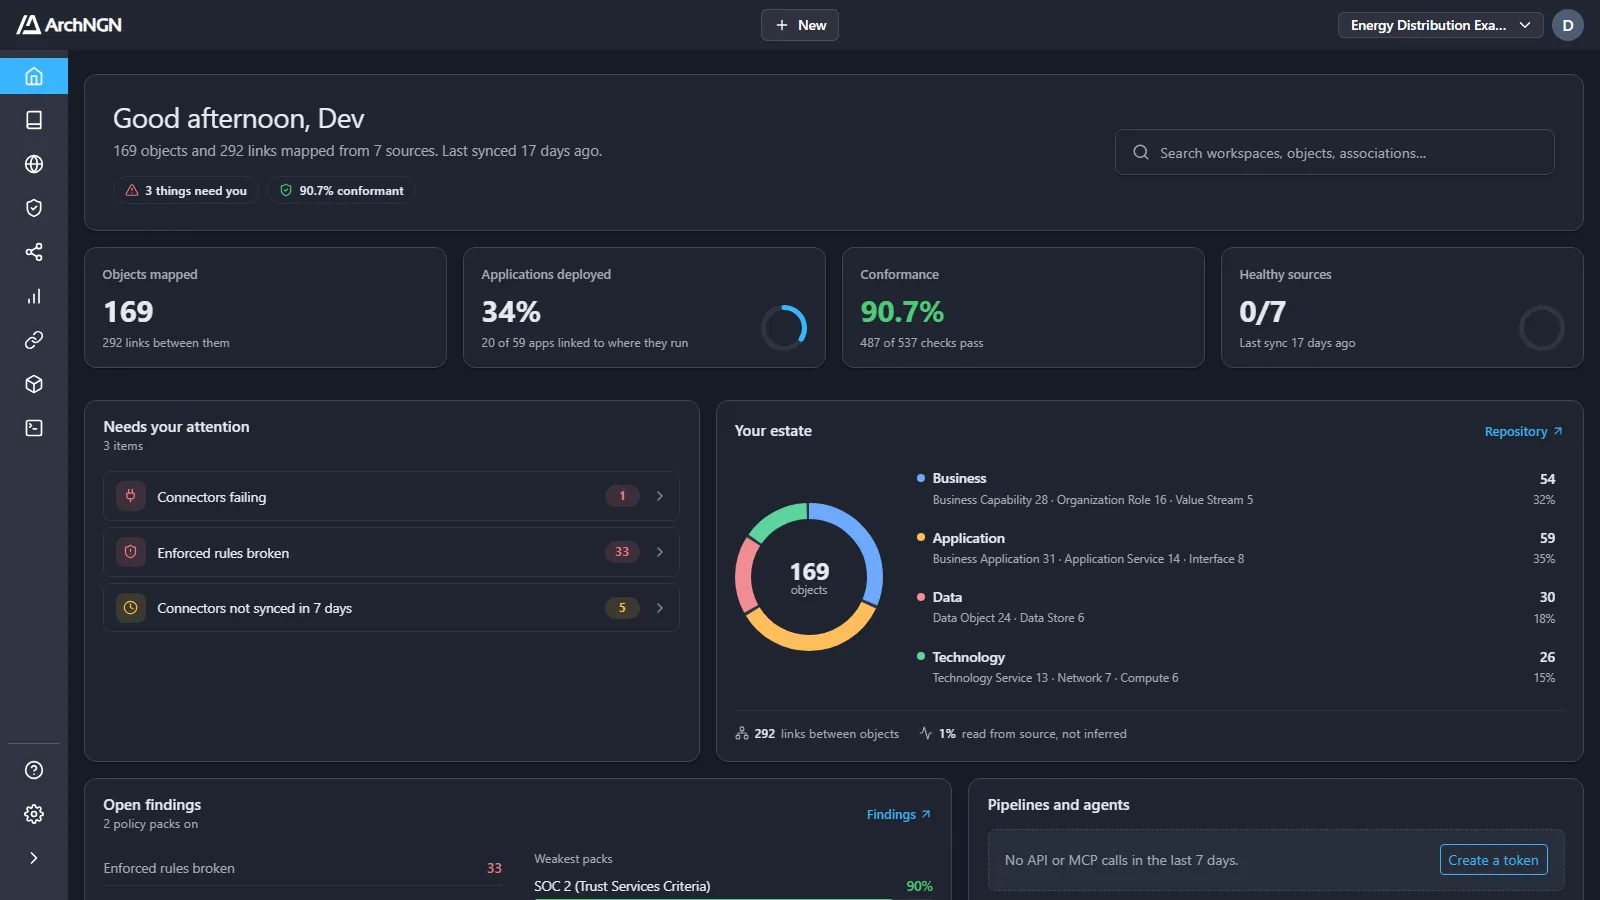This screenshot has height=900, width=1600.
Task: Open the globe sidebar icon
Action: tap(34, 164)
